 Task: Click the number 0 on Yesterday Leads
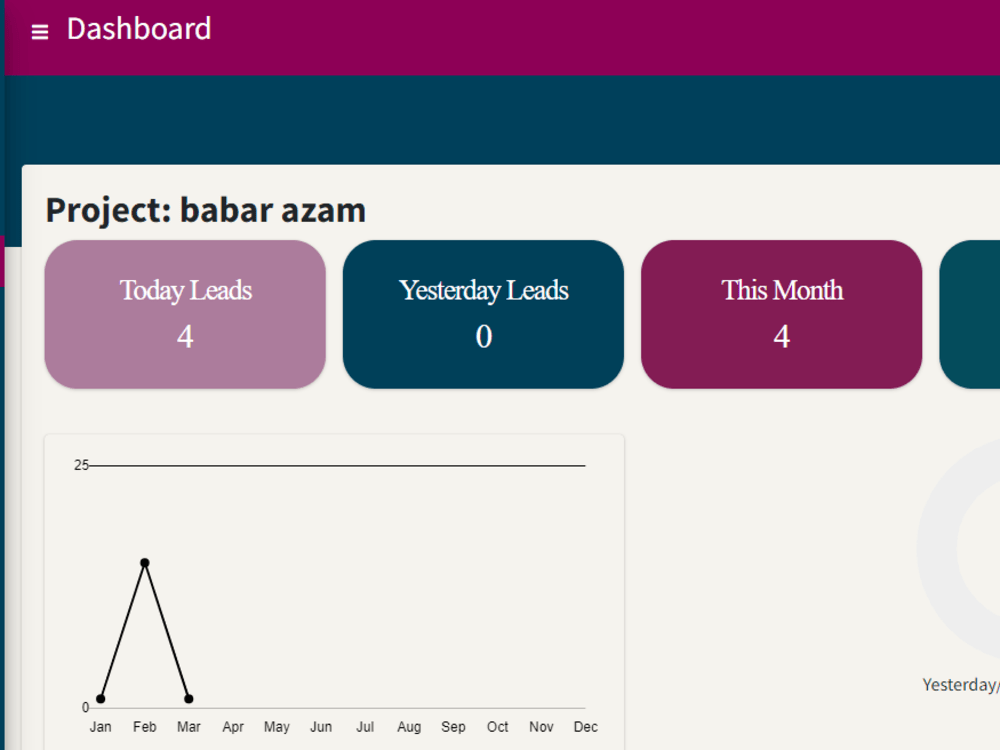[x=483, y=337]
